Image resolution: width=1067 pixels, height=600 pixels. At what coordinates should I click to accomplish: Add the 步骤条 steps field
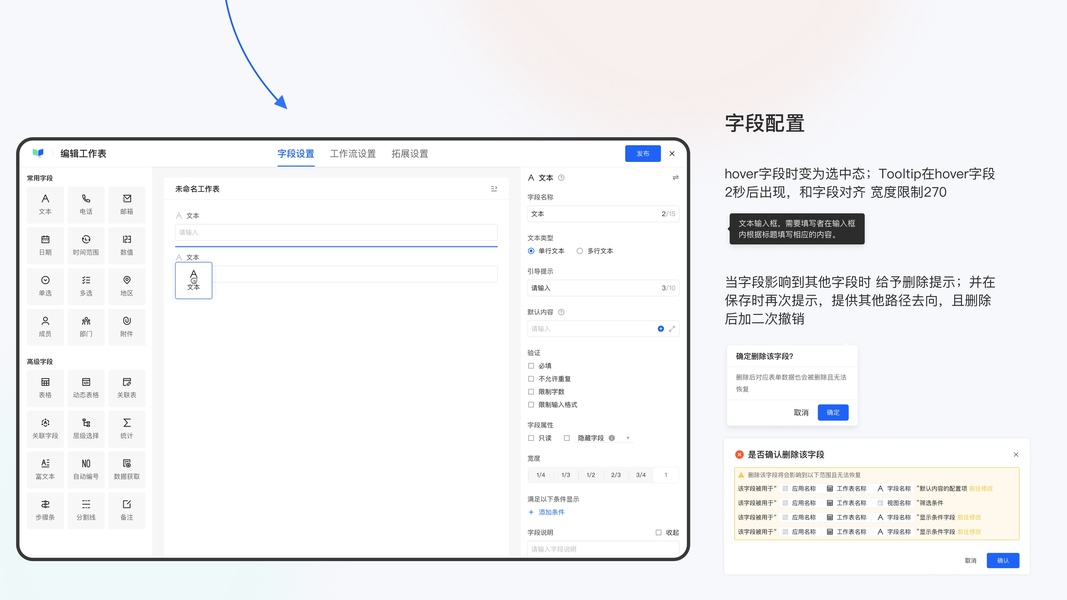click(45, 510)
